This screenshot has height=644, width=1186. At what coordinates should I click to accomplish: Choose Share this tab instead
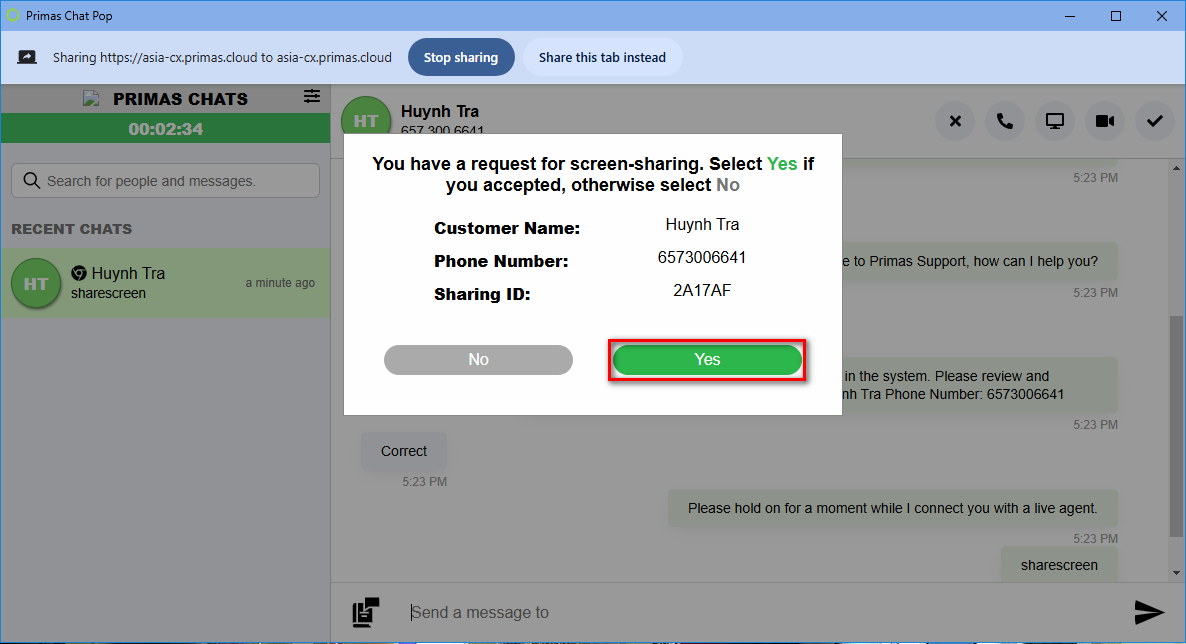[602, 57]
